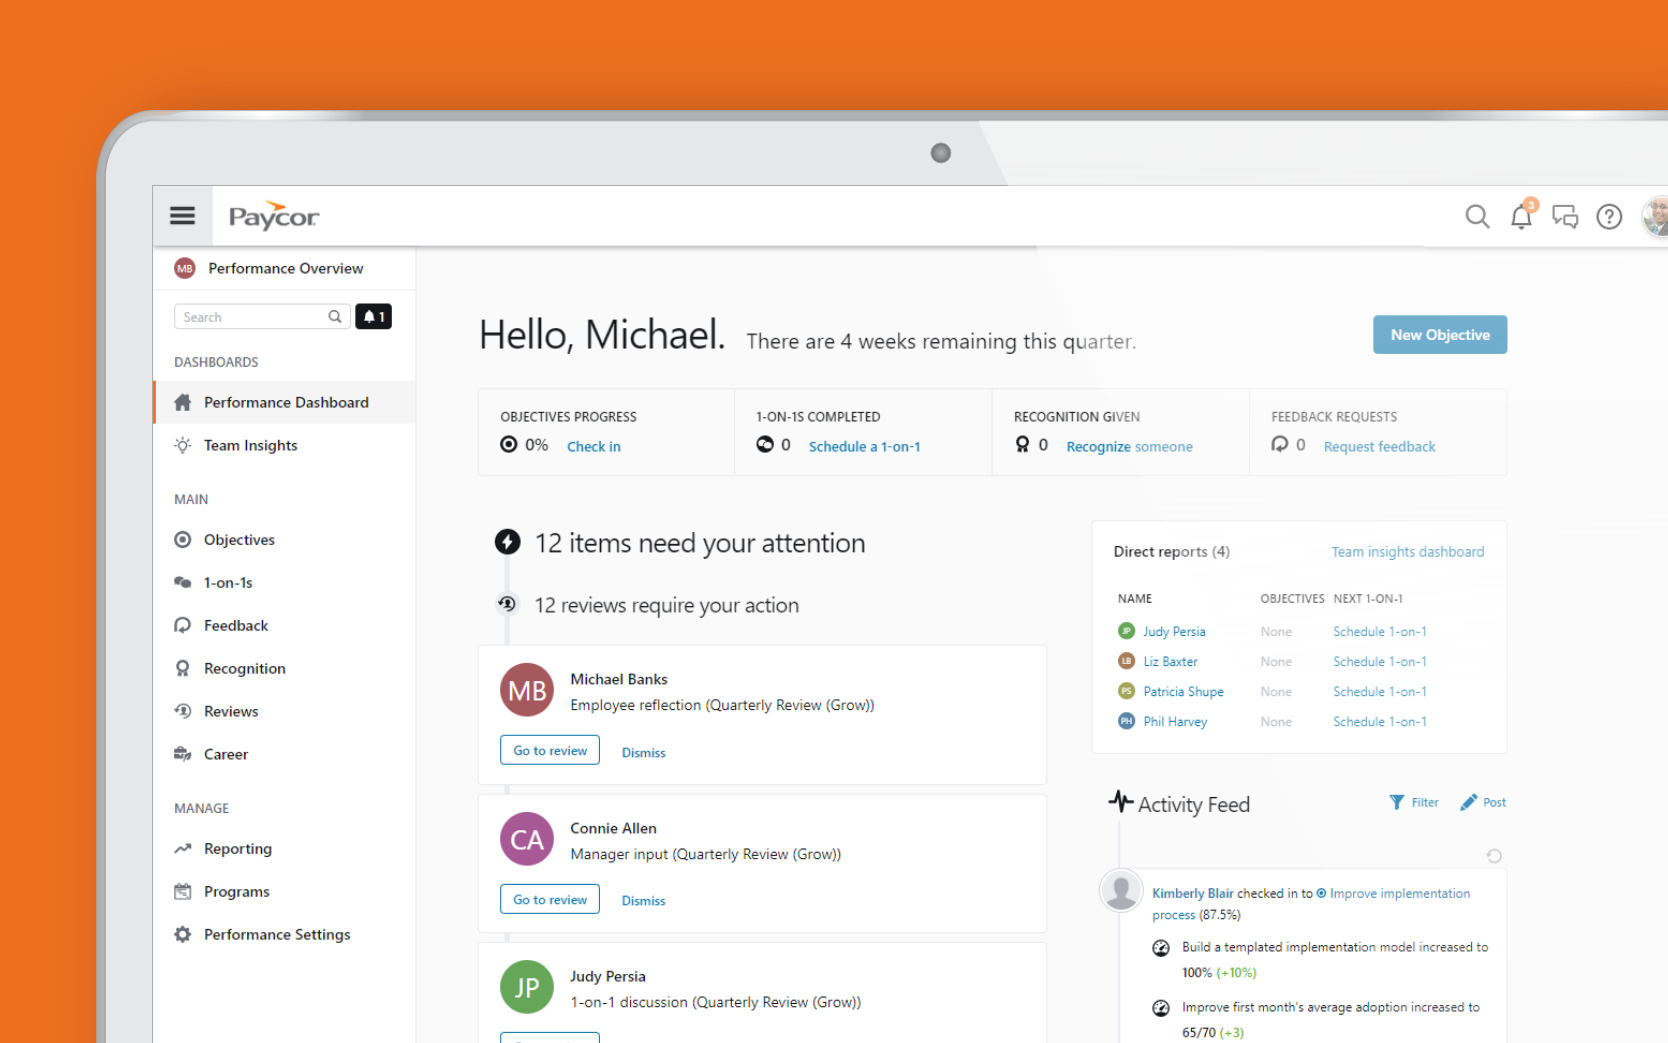This screenshot has height=1043, width=1668.
Task: Click the lightning icon beside items need attention
Action: click(x=507, y=542)
